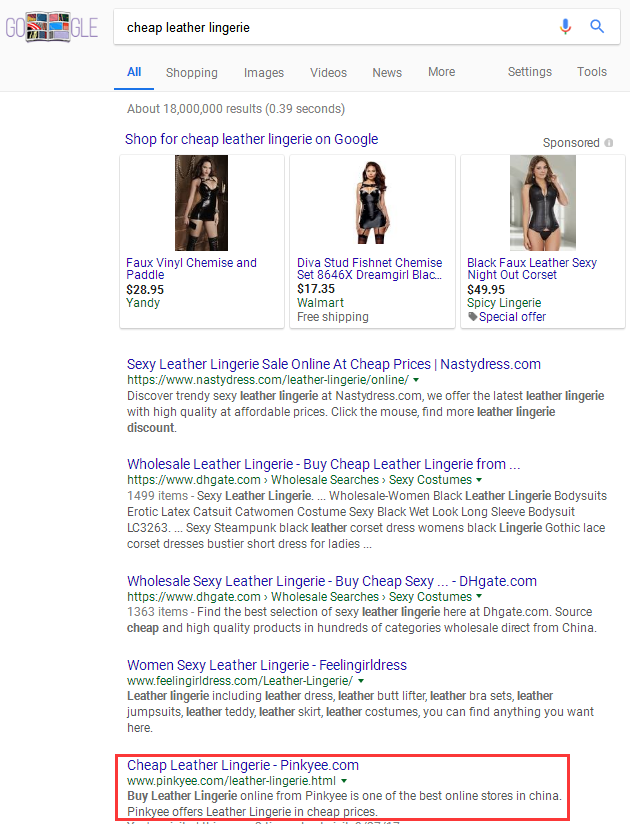The image size is (630, 824).
Task: Click the Walmart store name
Action: [x=321, y=303]
